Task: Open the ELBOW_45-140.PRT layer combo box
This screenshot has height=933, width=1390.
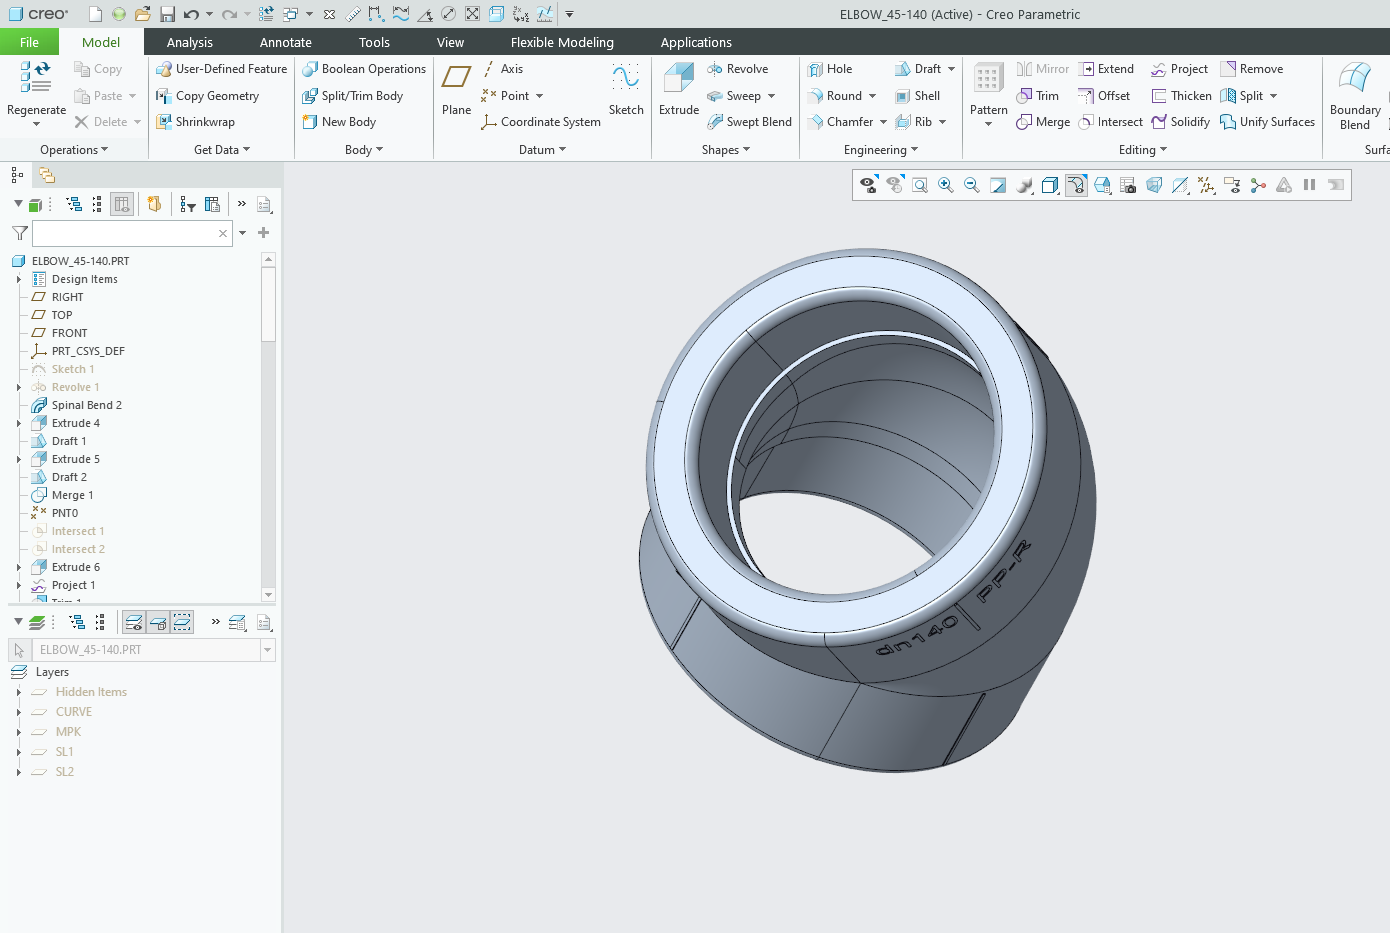Action: point(267,650)
